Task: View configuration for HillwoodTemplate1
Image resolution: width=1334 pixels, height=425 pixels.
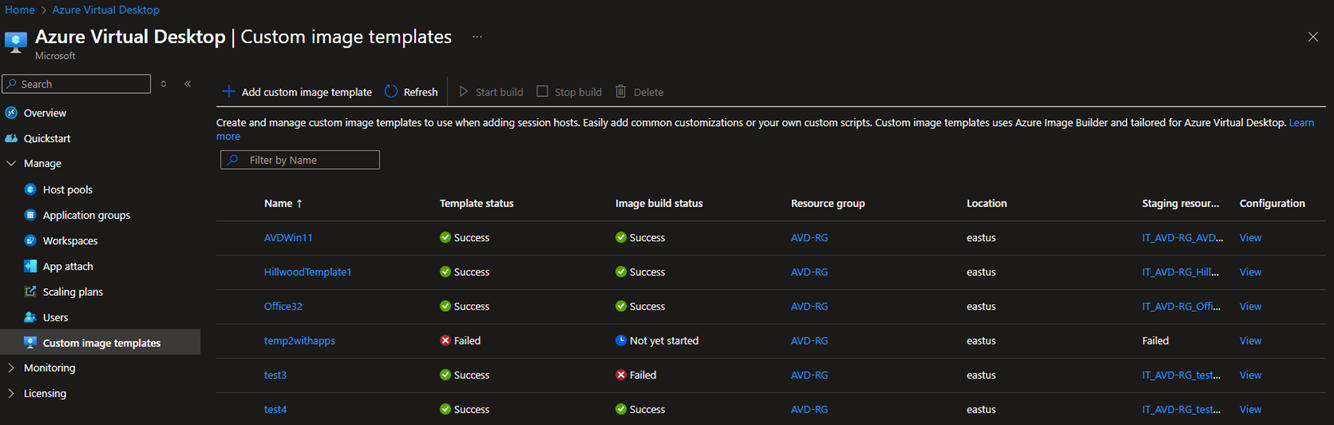Action: [1251, 272]
